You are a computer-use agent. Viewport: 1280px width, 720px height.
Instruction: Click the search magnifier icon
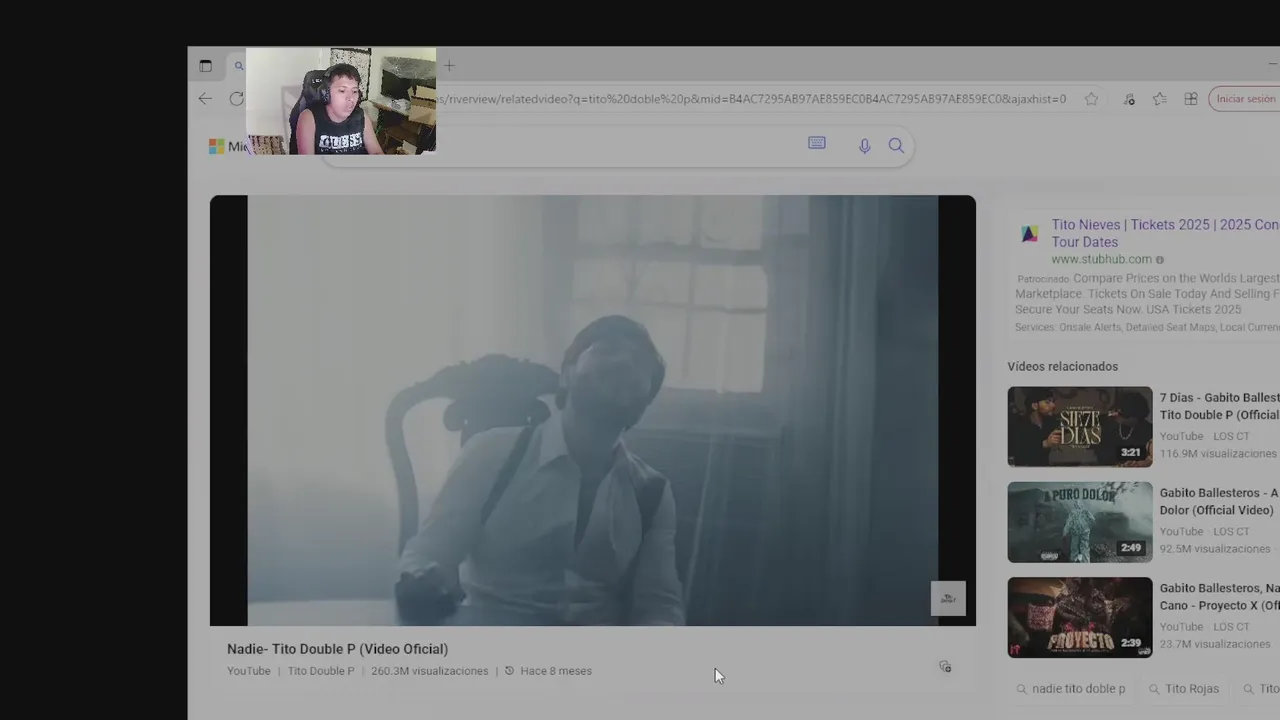896,146
